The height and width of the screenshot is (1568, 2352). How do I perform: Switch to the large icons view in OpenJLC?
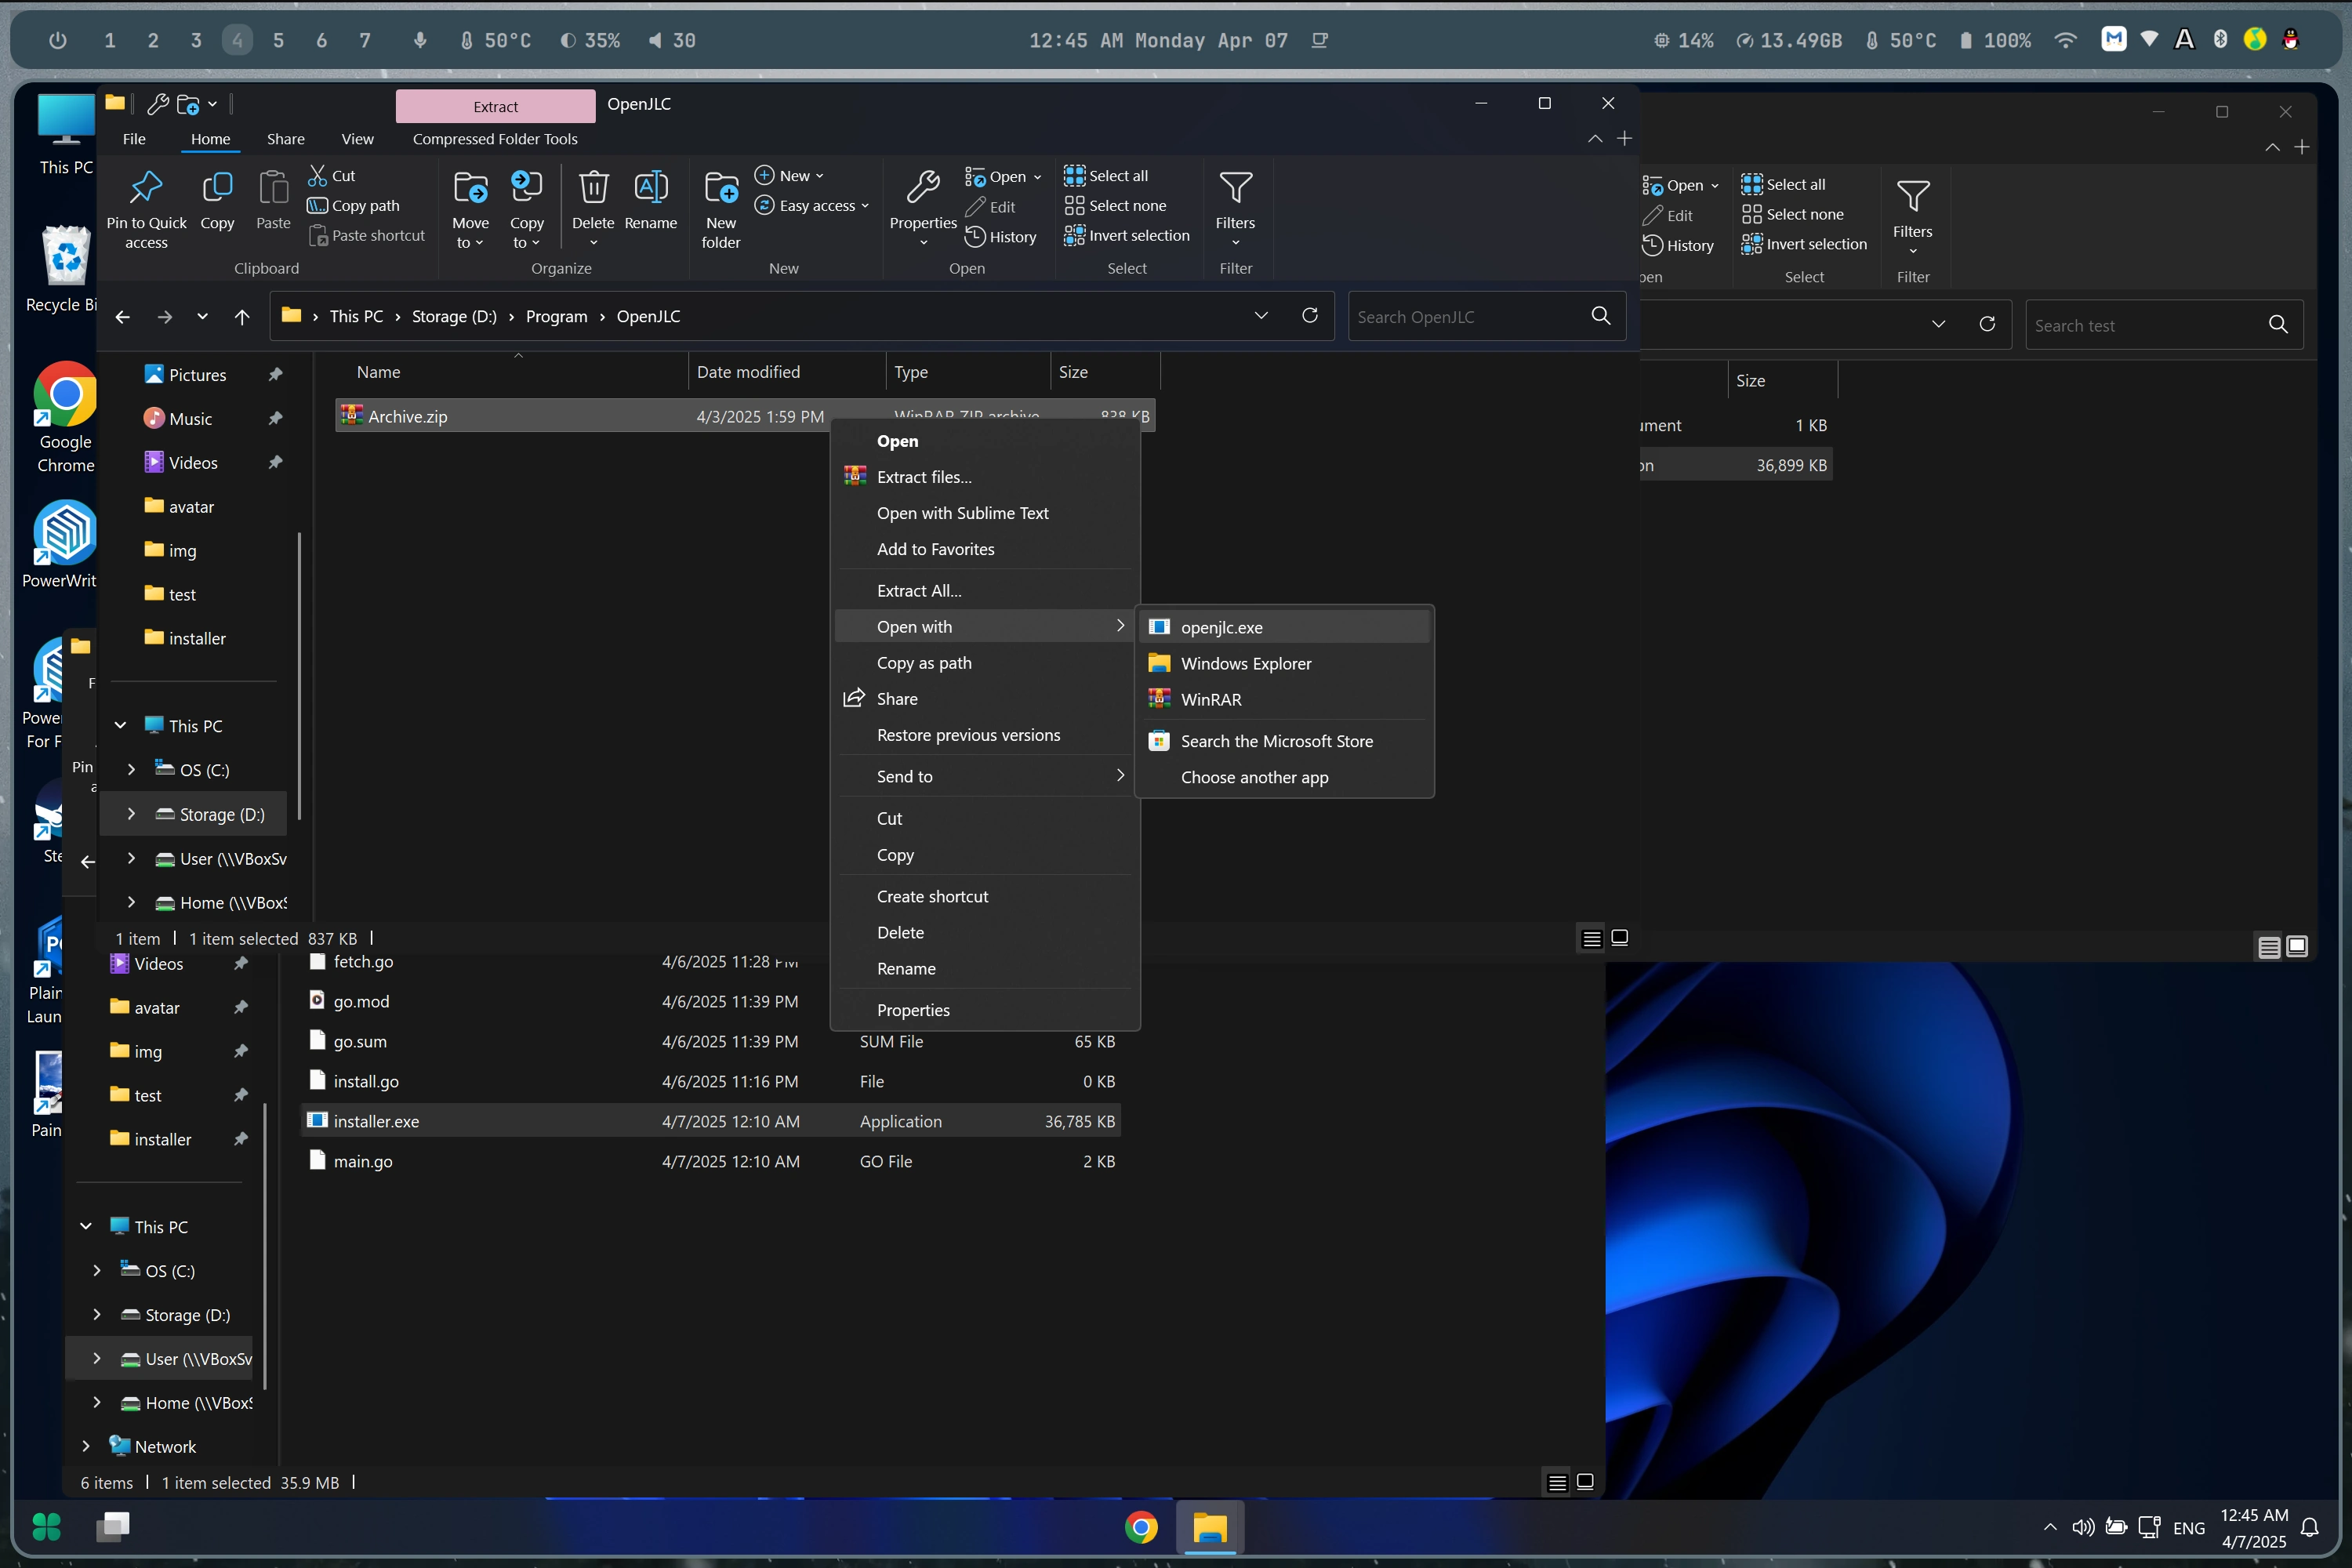(x=1619, y=938)
